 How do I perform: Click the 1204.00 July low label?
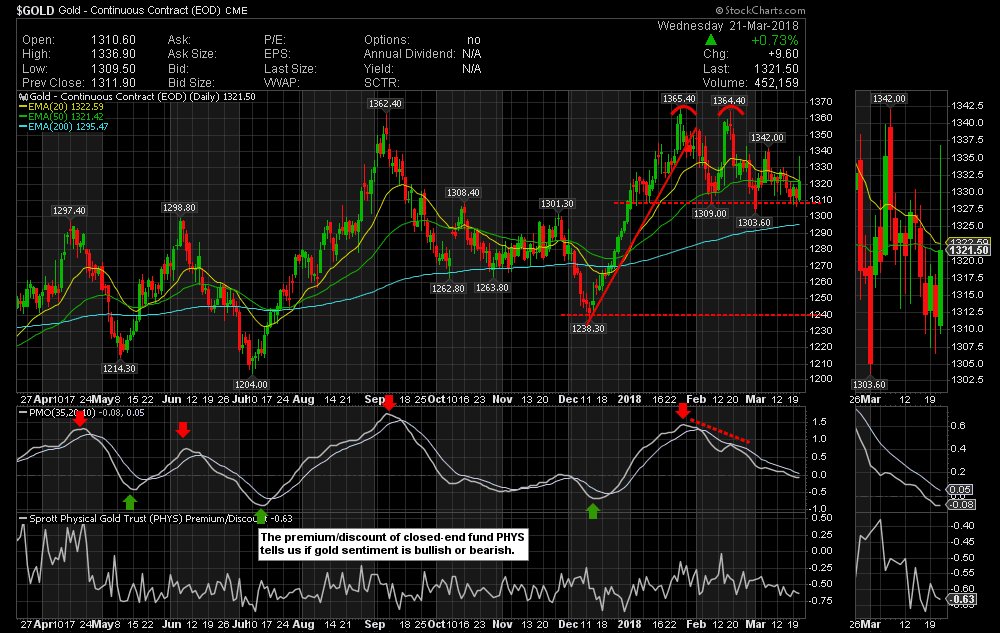tap(251, 384)
